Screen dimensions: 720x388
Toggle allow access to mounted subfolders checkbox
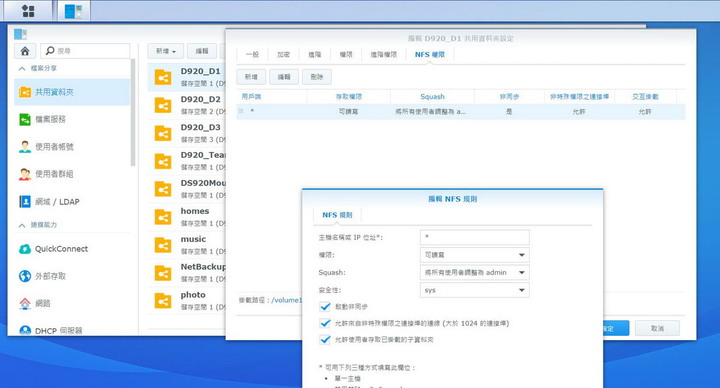325,340
